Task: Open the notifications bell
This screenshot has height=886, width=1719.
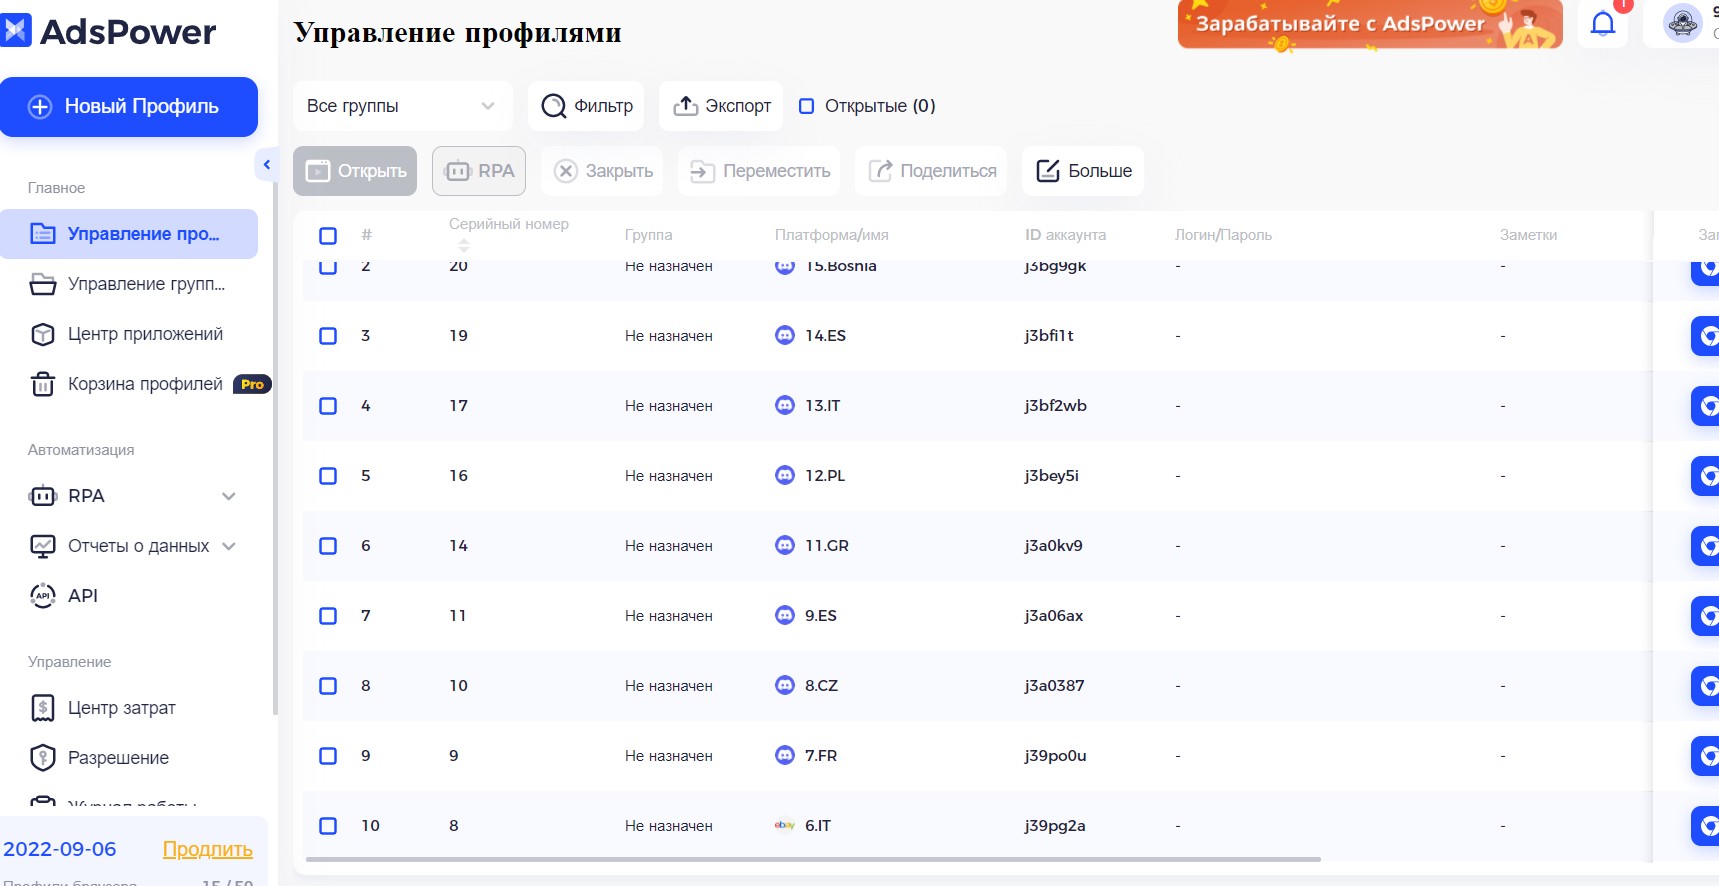Action: (1603, 24)
